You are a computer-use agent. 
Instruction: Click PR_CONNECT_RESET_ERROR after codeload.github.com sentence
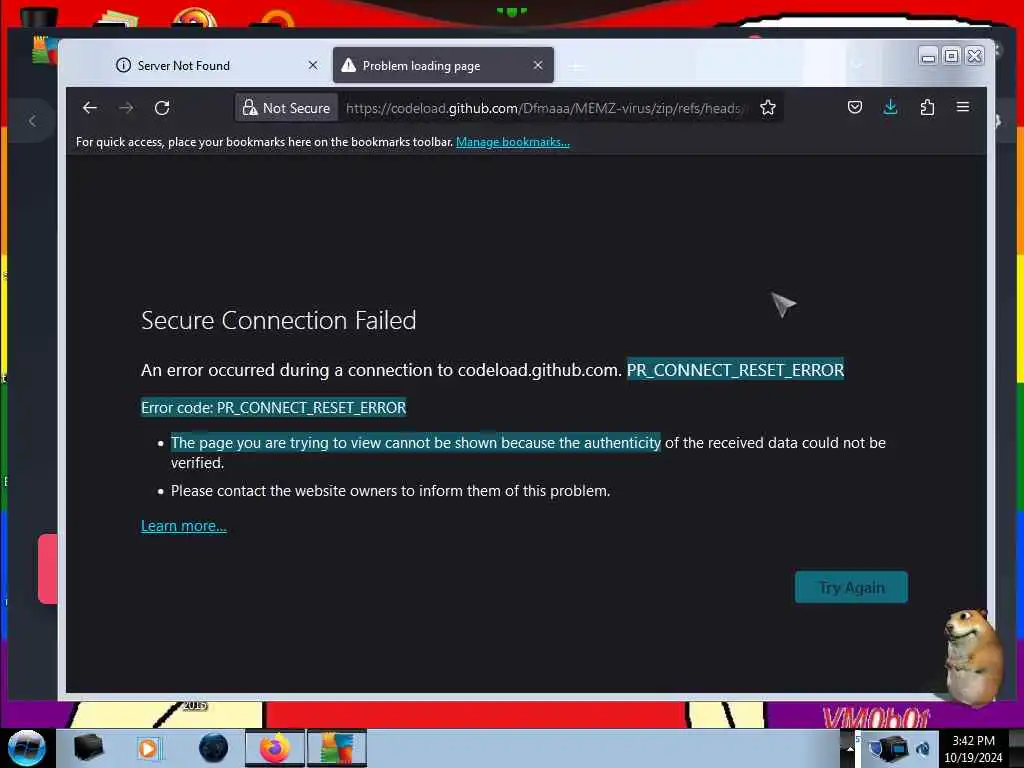[735, 370]
